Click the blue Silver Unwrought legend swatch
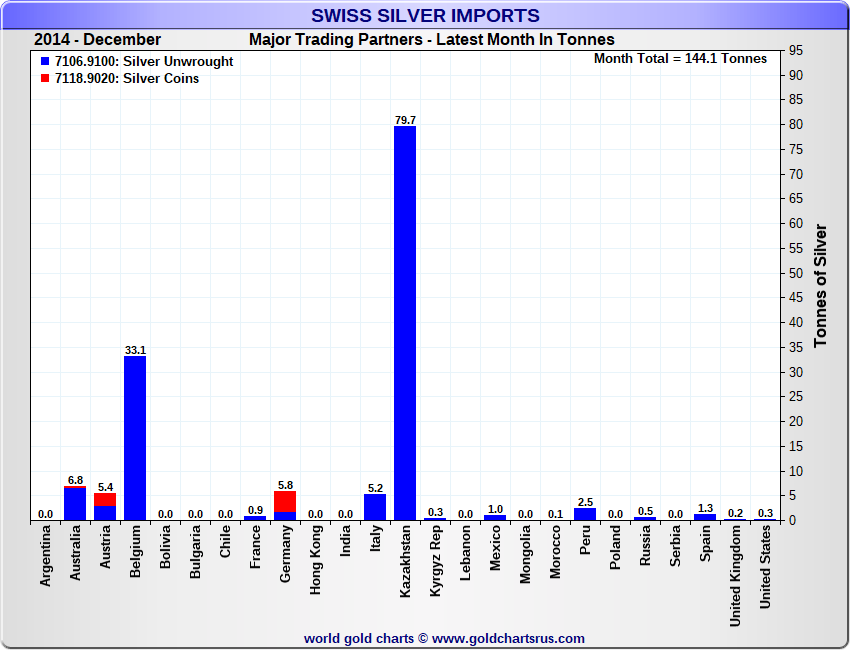The height and width of the screenshot is (650, 850). point(45,62)
